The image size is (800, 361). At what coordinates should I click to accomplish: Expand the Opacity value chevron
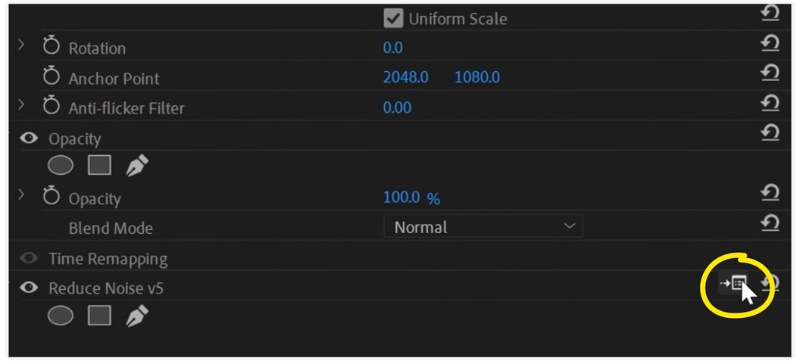coord(21,195)
